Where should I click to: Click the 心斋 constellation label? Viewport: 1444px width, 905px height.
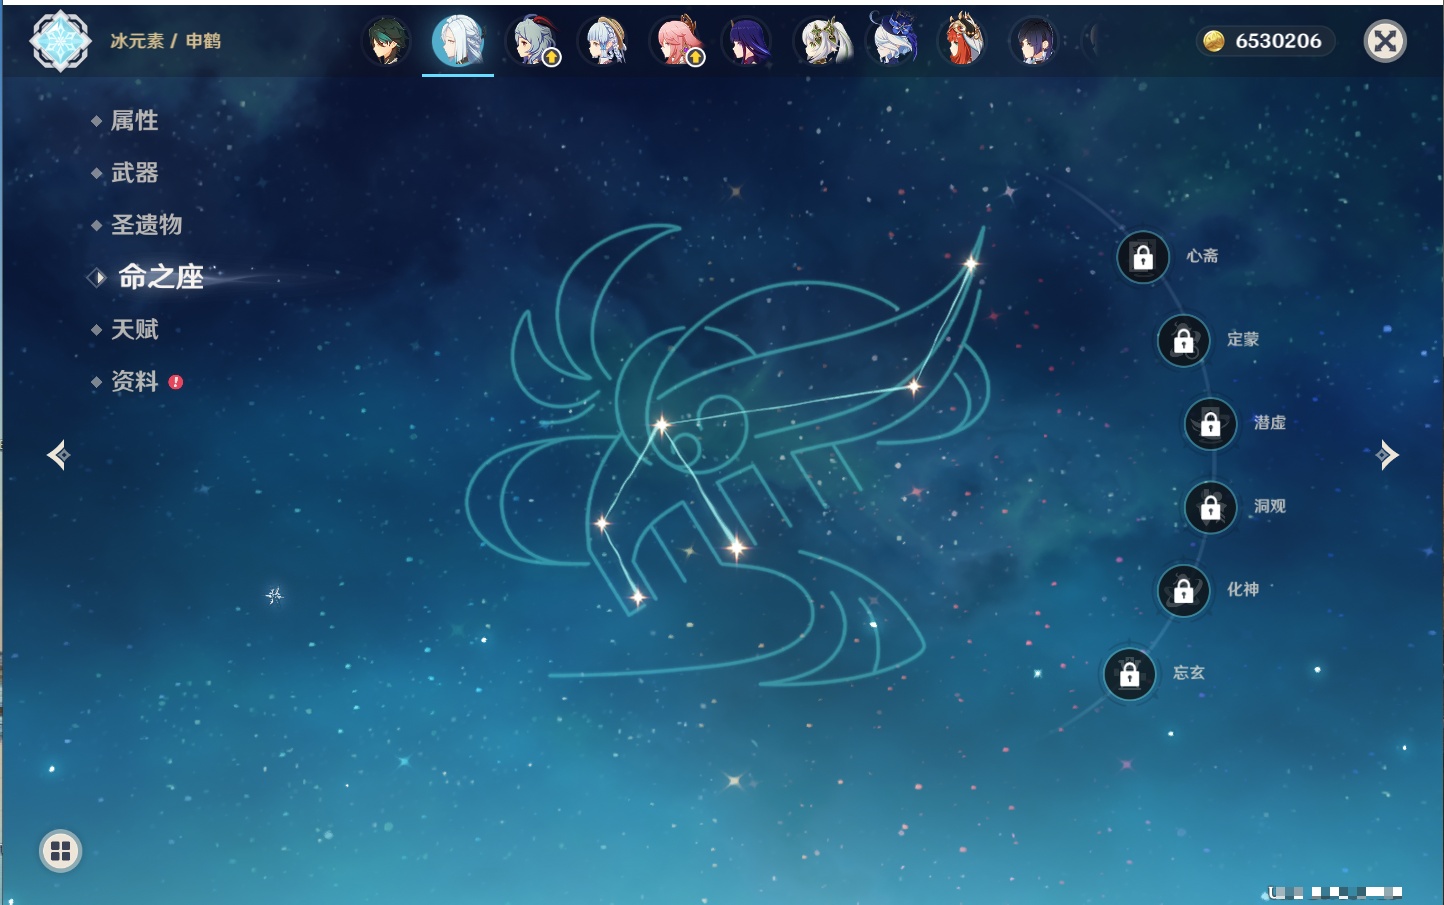coord(1202,256)
